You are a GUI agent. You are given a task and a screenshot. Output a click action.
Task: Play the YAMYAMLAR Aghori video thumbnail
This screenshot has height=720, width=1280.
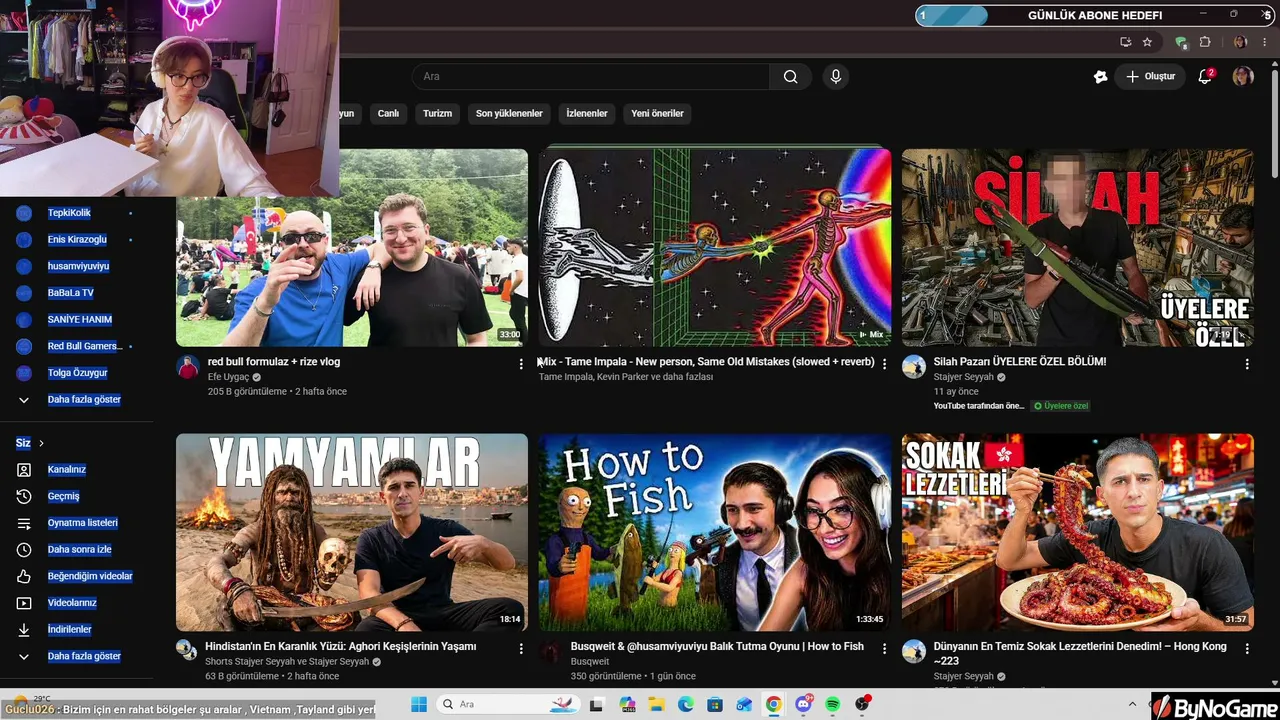coord(352,532)
